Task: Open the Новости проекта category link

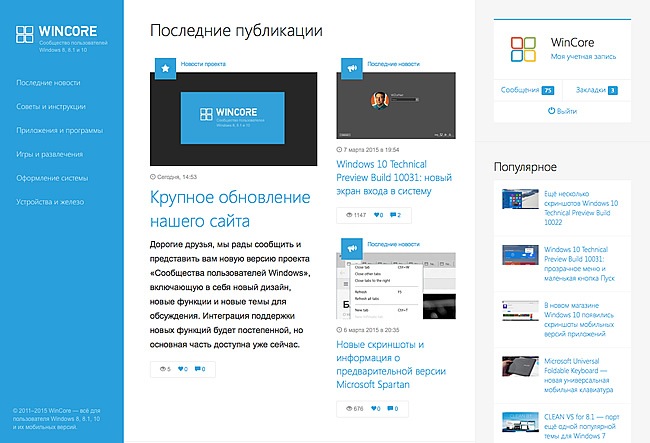Action: click(x=203, y=64)
